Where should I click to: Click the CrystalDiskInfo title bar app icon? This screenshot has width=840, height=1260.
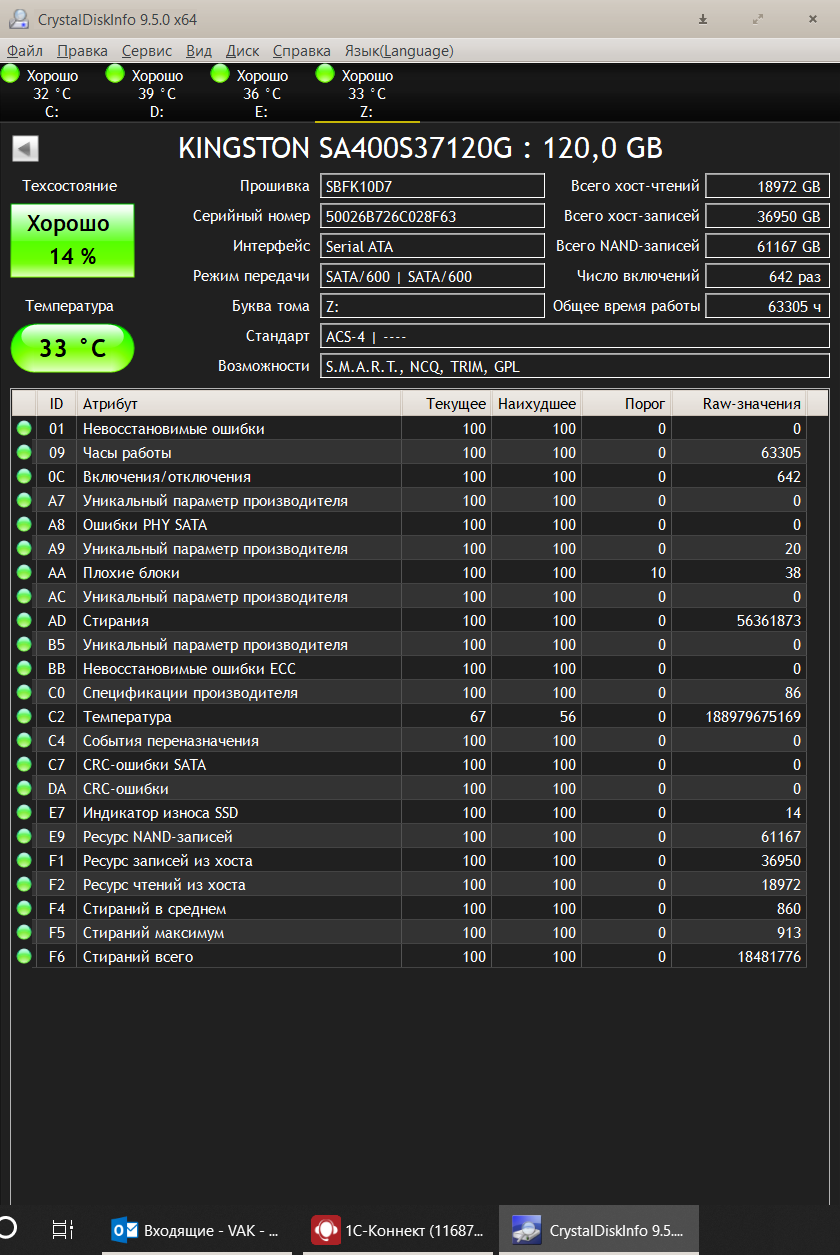[x=17, y=19]
